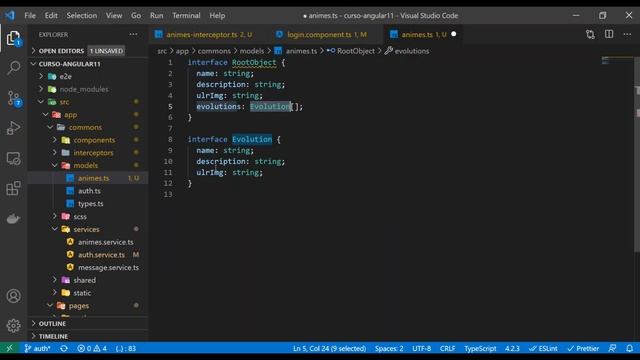The width and height of the screenshot is (640, 360).
Task: Open Run and Debug view
Action: [x=13, y=128]
